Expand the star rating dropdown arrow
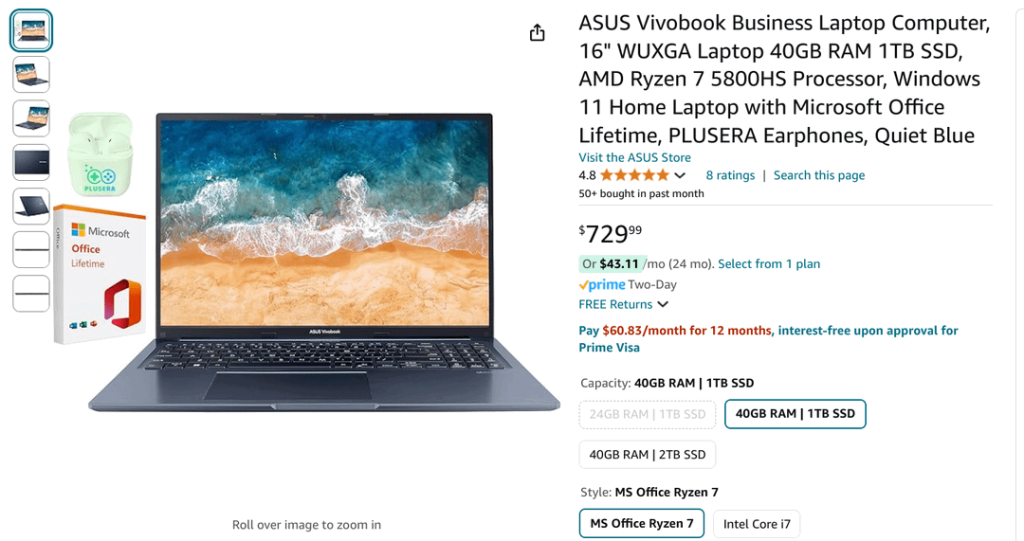Screen dimensions: 1024x541 click(680, 175)
